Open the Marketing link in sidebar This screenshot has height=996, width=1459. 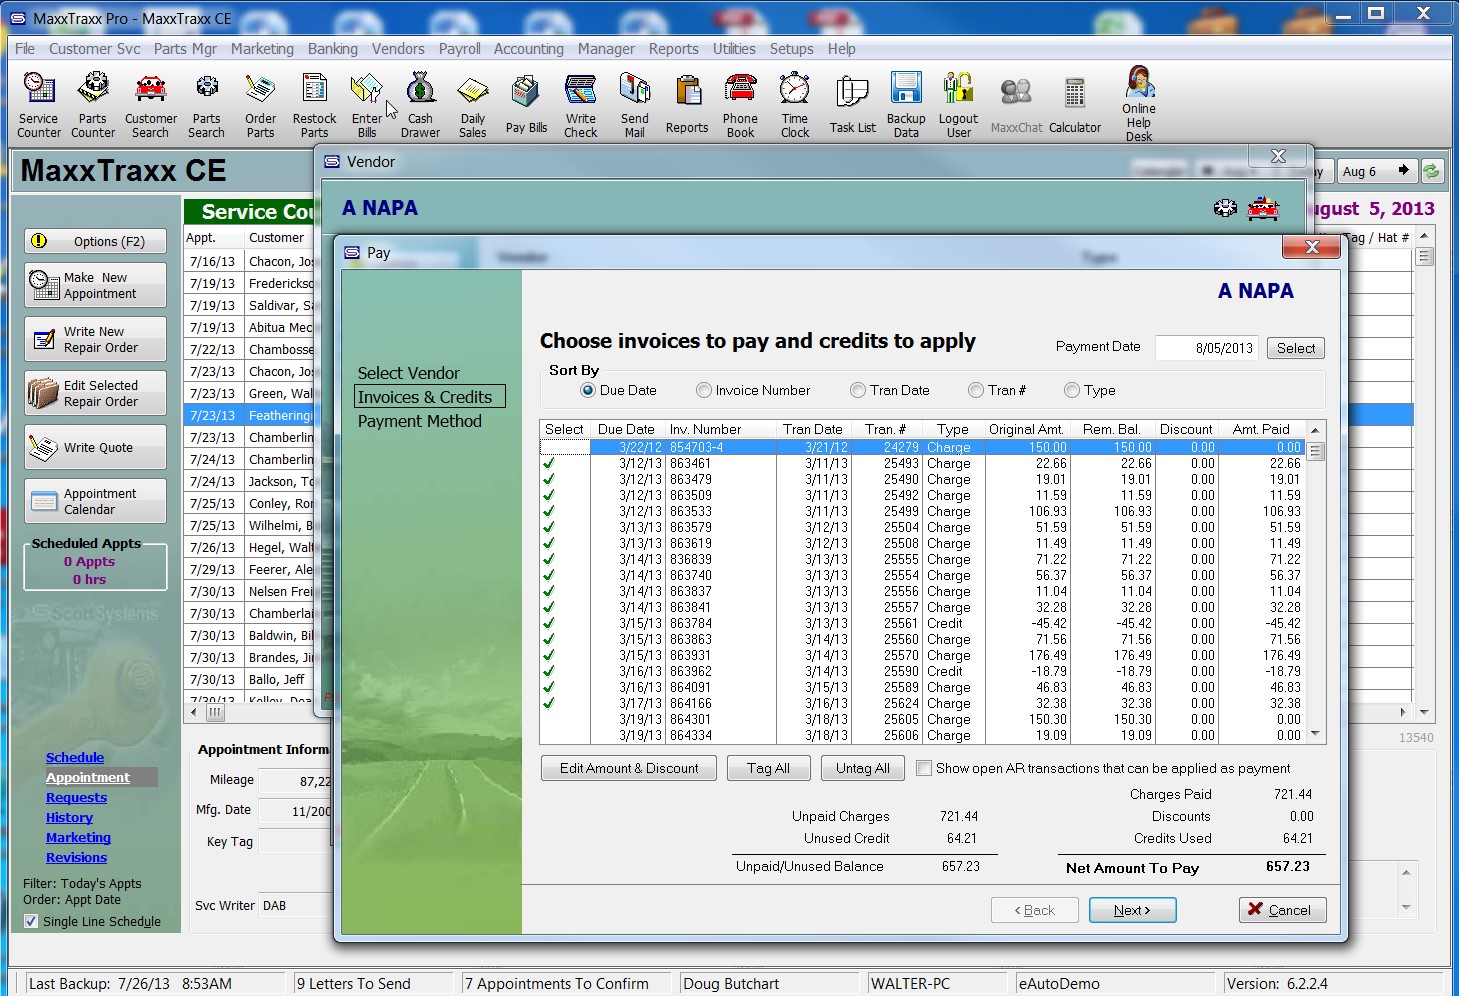click(78, 837)
